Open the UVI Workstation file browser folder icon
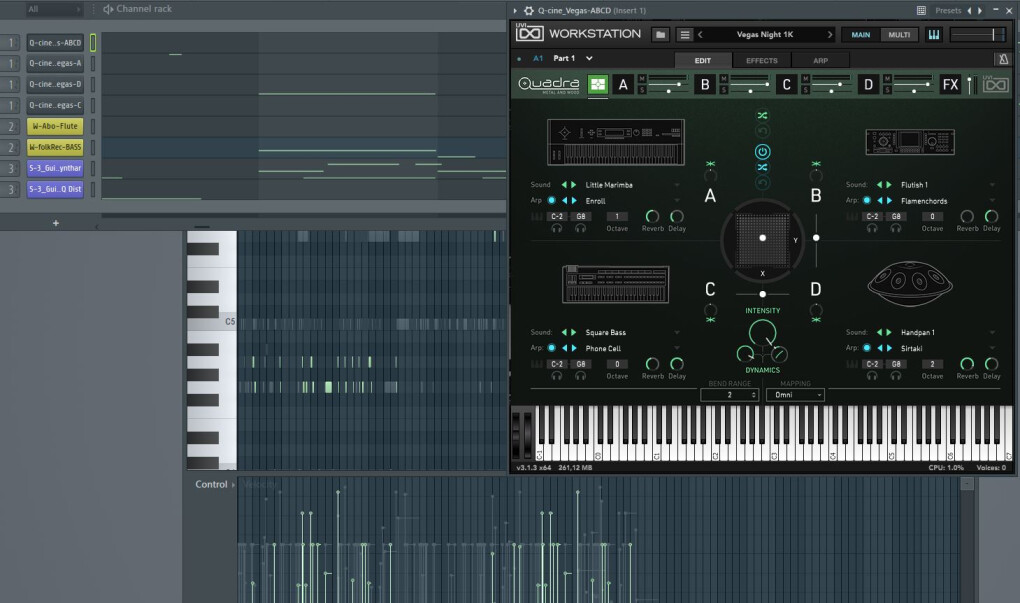 [661, 34]
